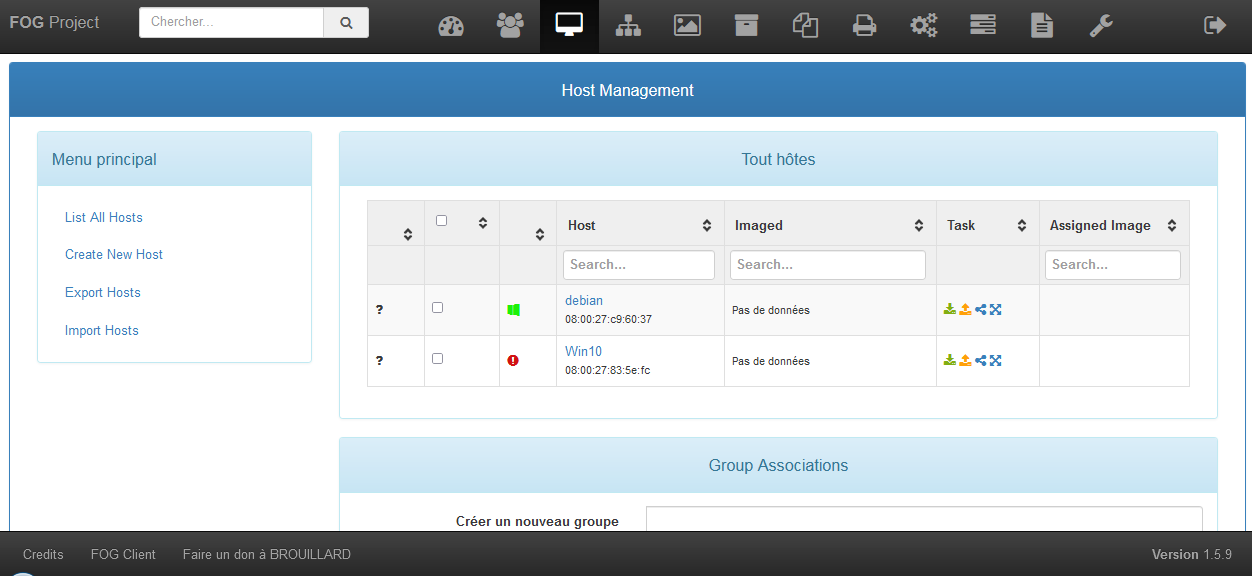
Task: Open the FOG Configuration wrench icon
Action: pyautogui.click(x=1101, y=26)
